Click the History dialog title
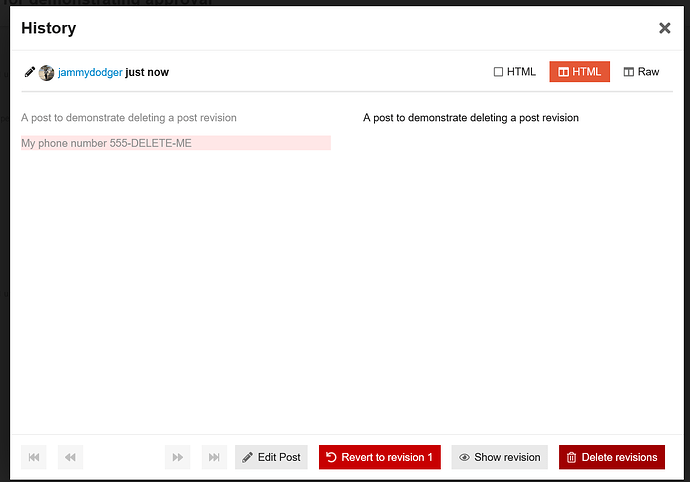The width and height of the screenshot is (690, 482). (x=49, y=28)
